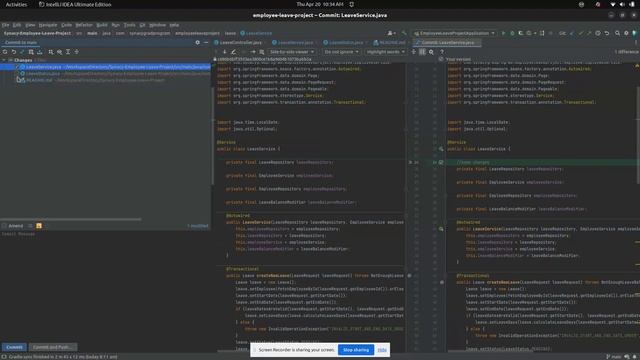Click the Commit button

14,347
